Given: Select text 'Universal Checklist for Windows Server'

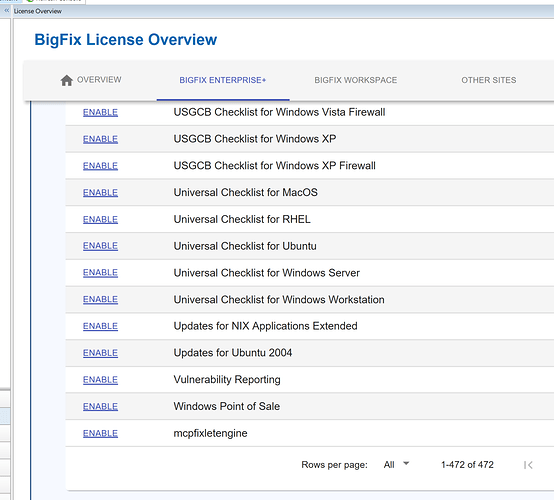Looking at the screenshot, I should click(267, 273).
